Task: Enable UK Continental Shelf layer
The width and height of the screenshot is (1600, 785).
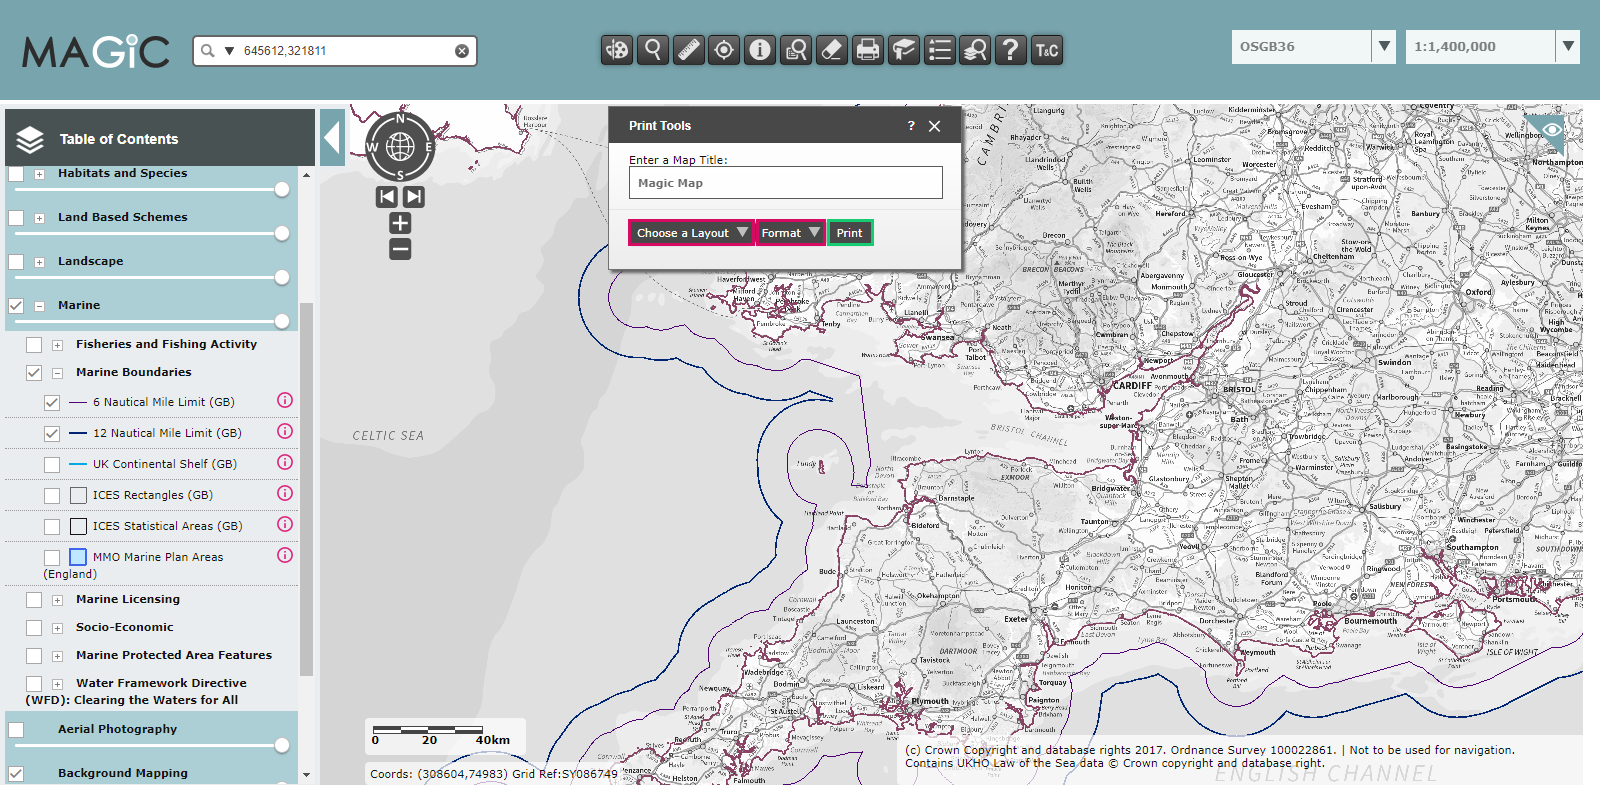Action: (52, 465)
